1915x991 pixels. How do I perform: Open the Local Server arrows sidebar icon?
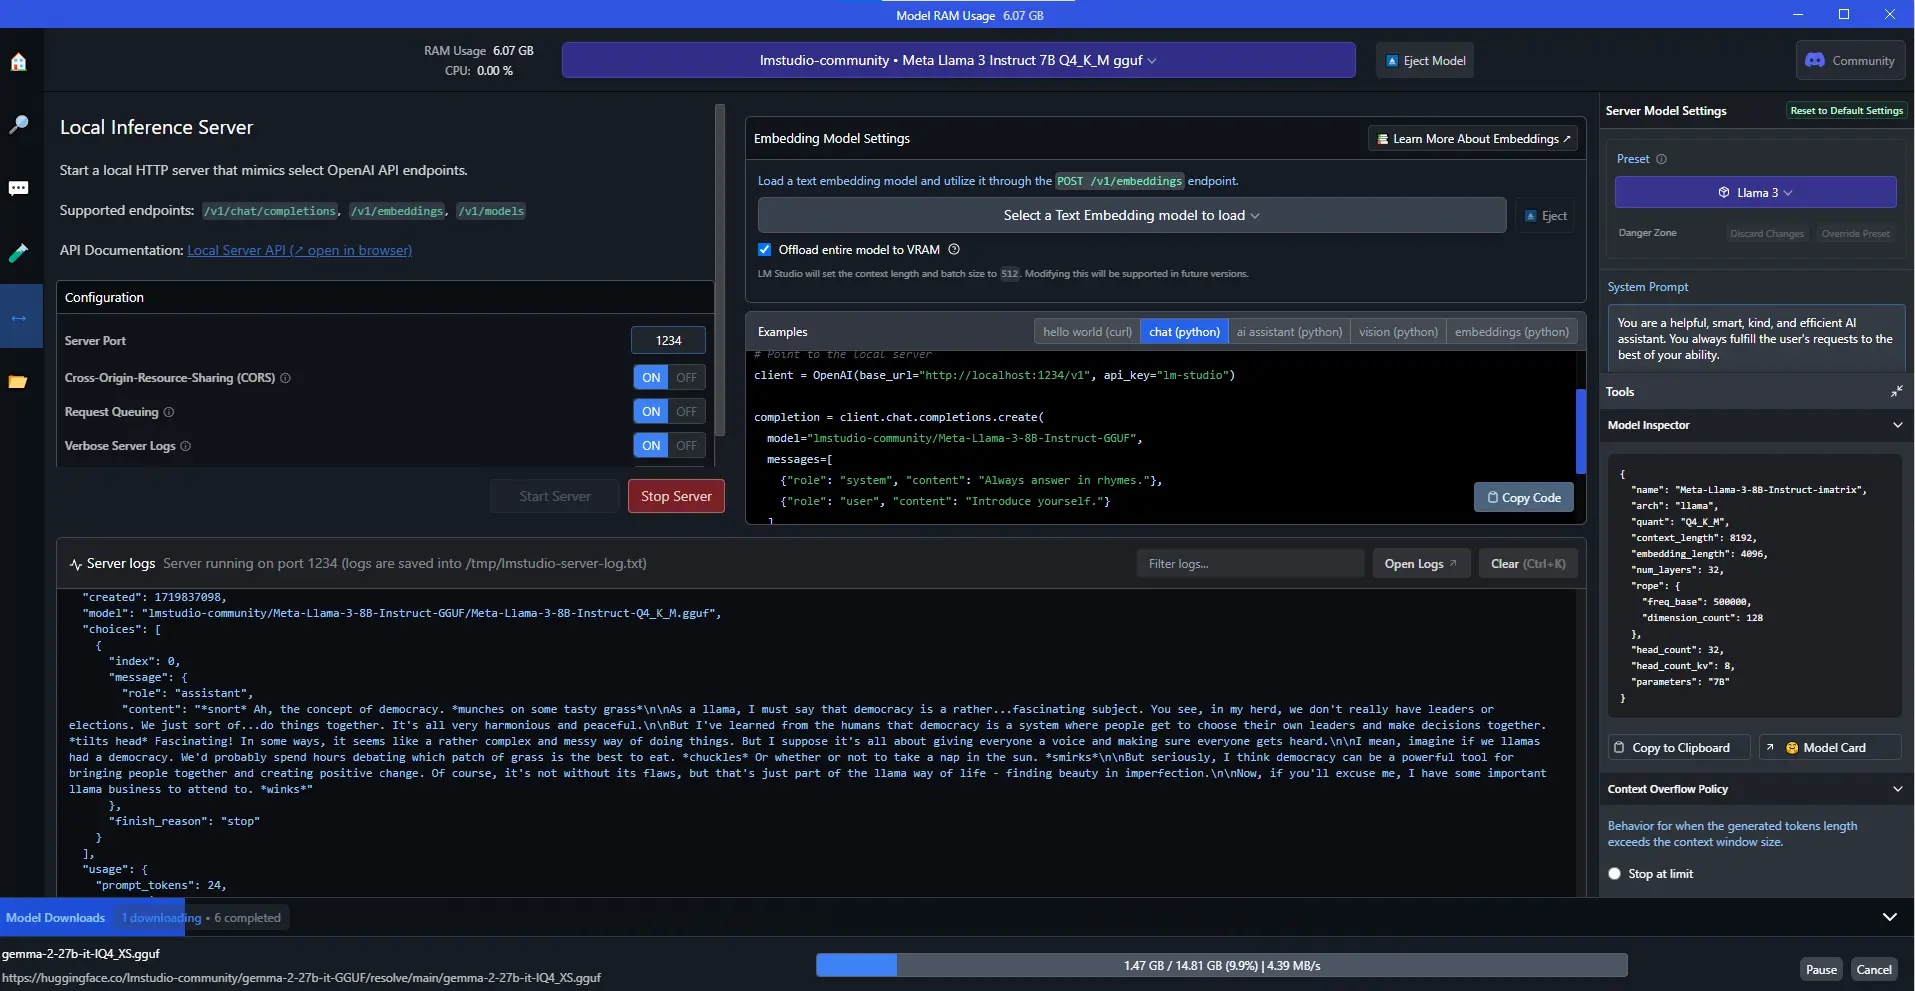[18, 317]
